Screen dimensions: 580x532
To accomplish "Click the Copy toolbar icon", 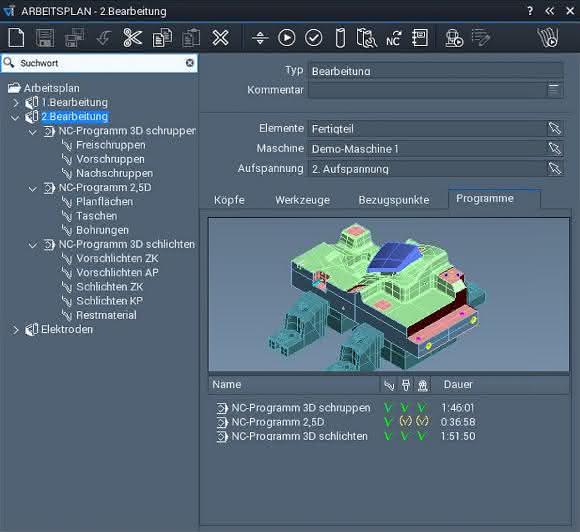I will click(x=162, y=38).
